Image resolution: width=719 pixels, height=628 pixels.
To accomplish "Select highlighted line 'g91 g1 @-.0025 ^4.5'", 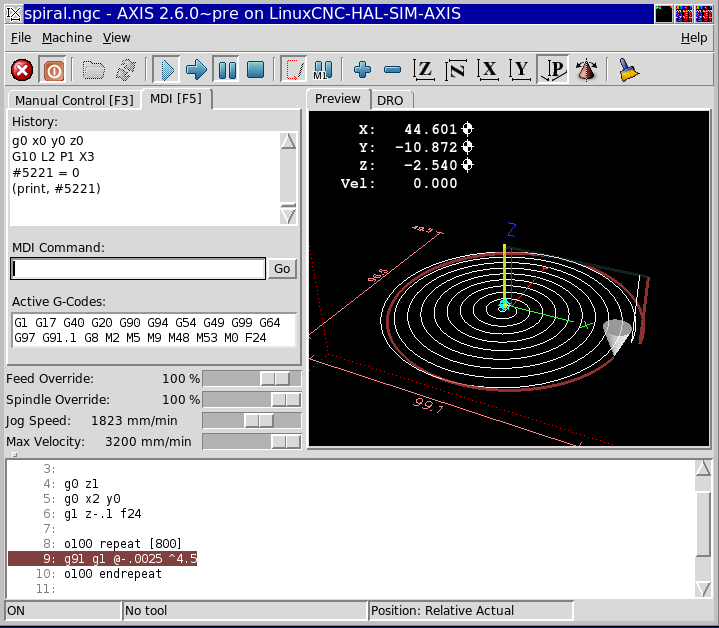I will tap(103, 559).
